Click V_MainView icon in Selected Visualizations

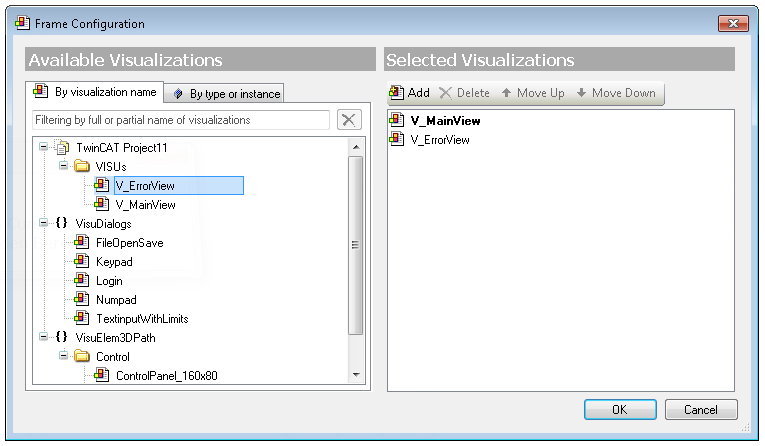(397, 120)
